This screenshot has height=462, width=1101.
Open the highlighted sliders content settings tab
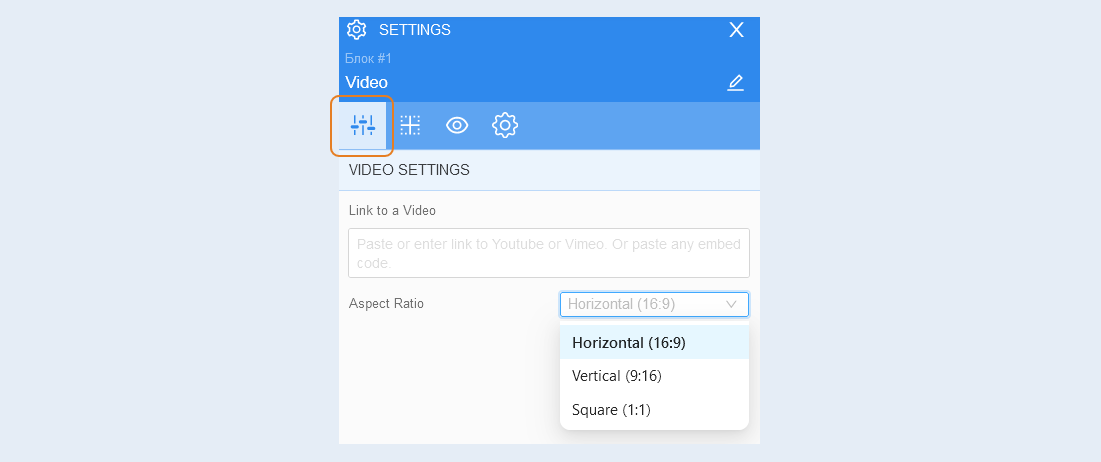click(x=362, y=126)
